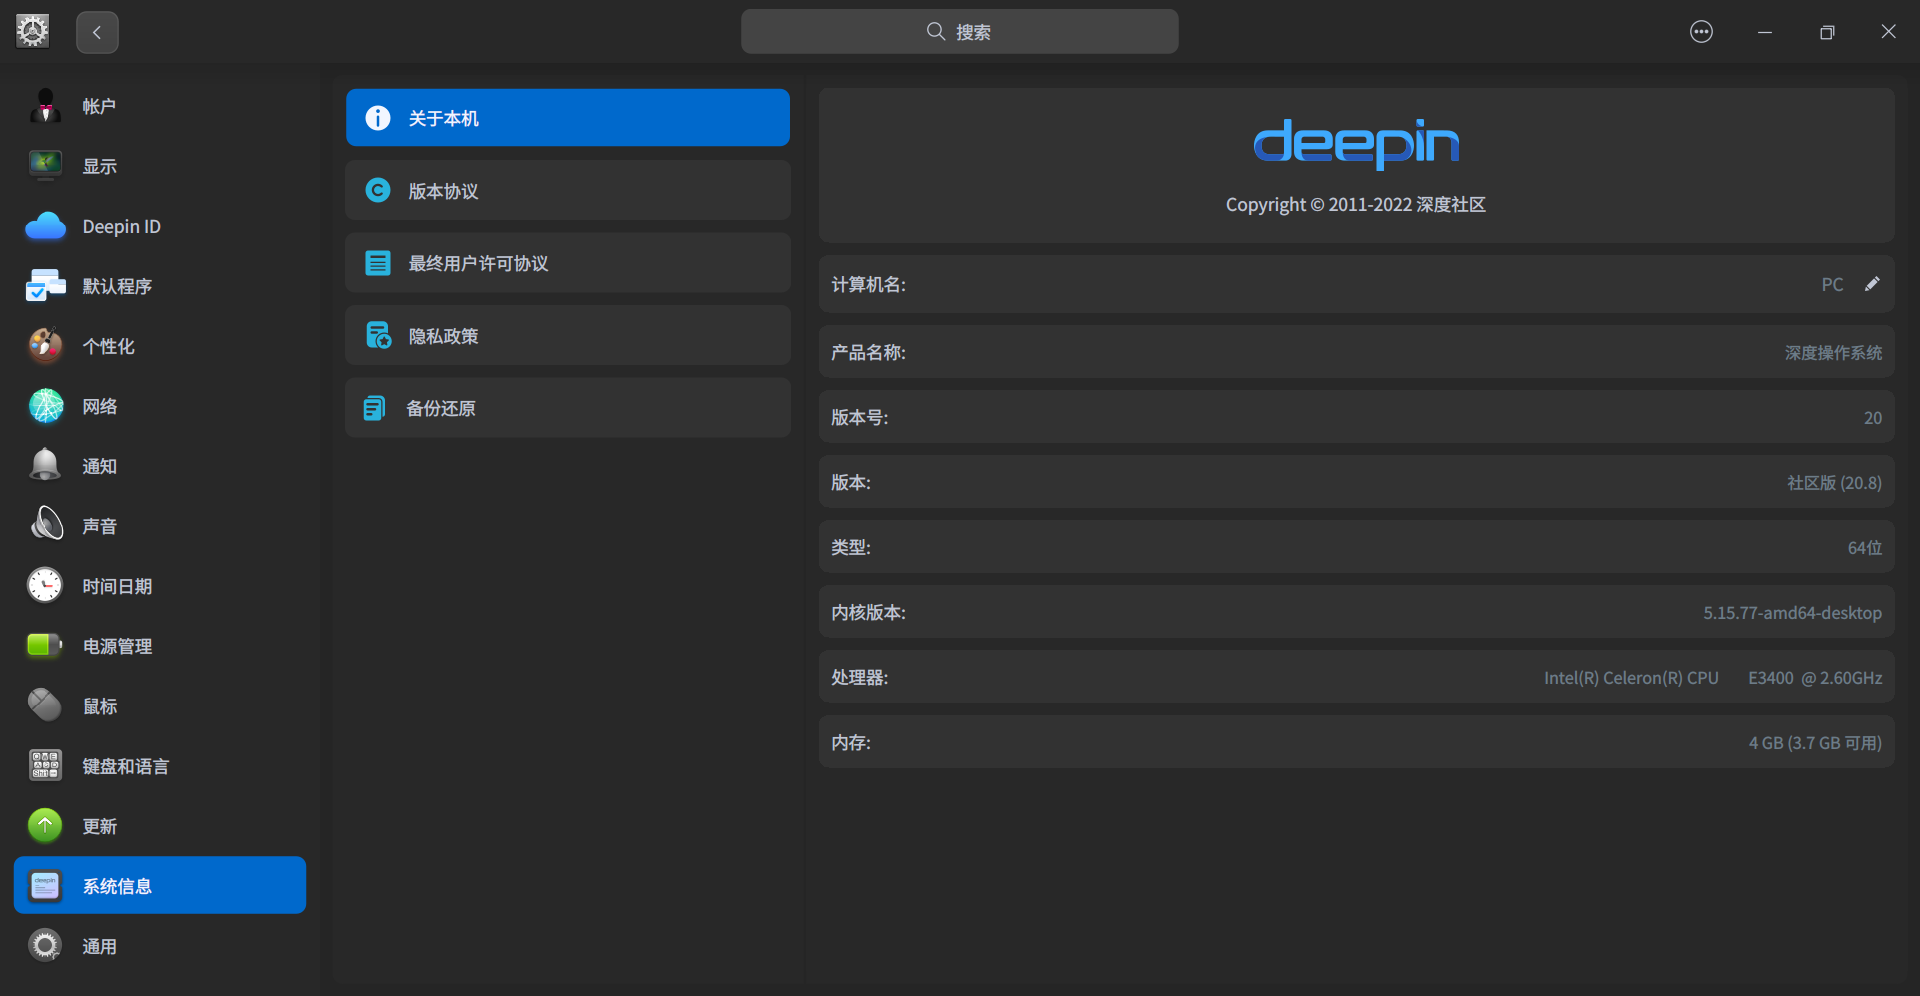The image size is (1920, 996).
Task: Click the 产品名称 label
Action: point(868,353)
